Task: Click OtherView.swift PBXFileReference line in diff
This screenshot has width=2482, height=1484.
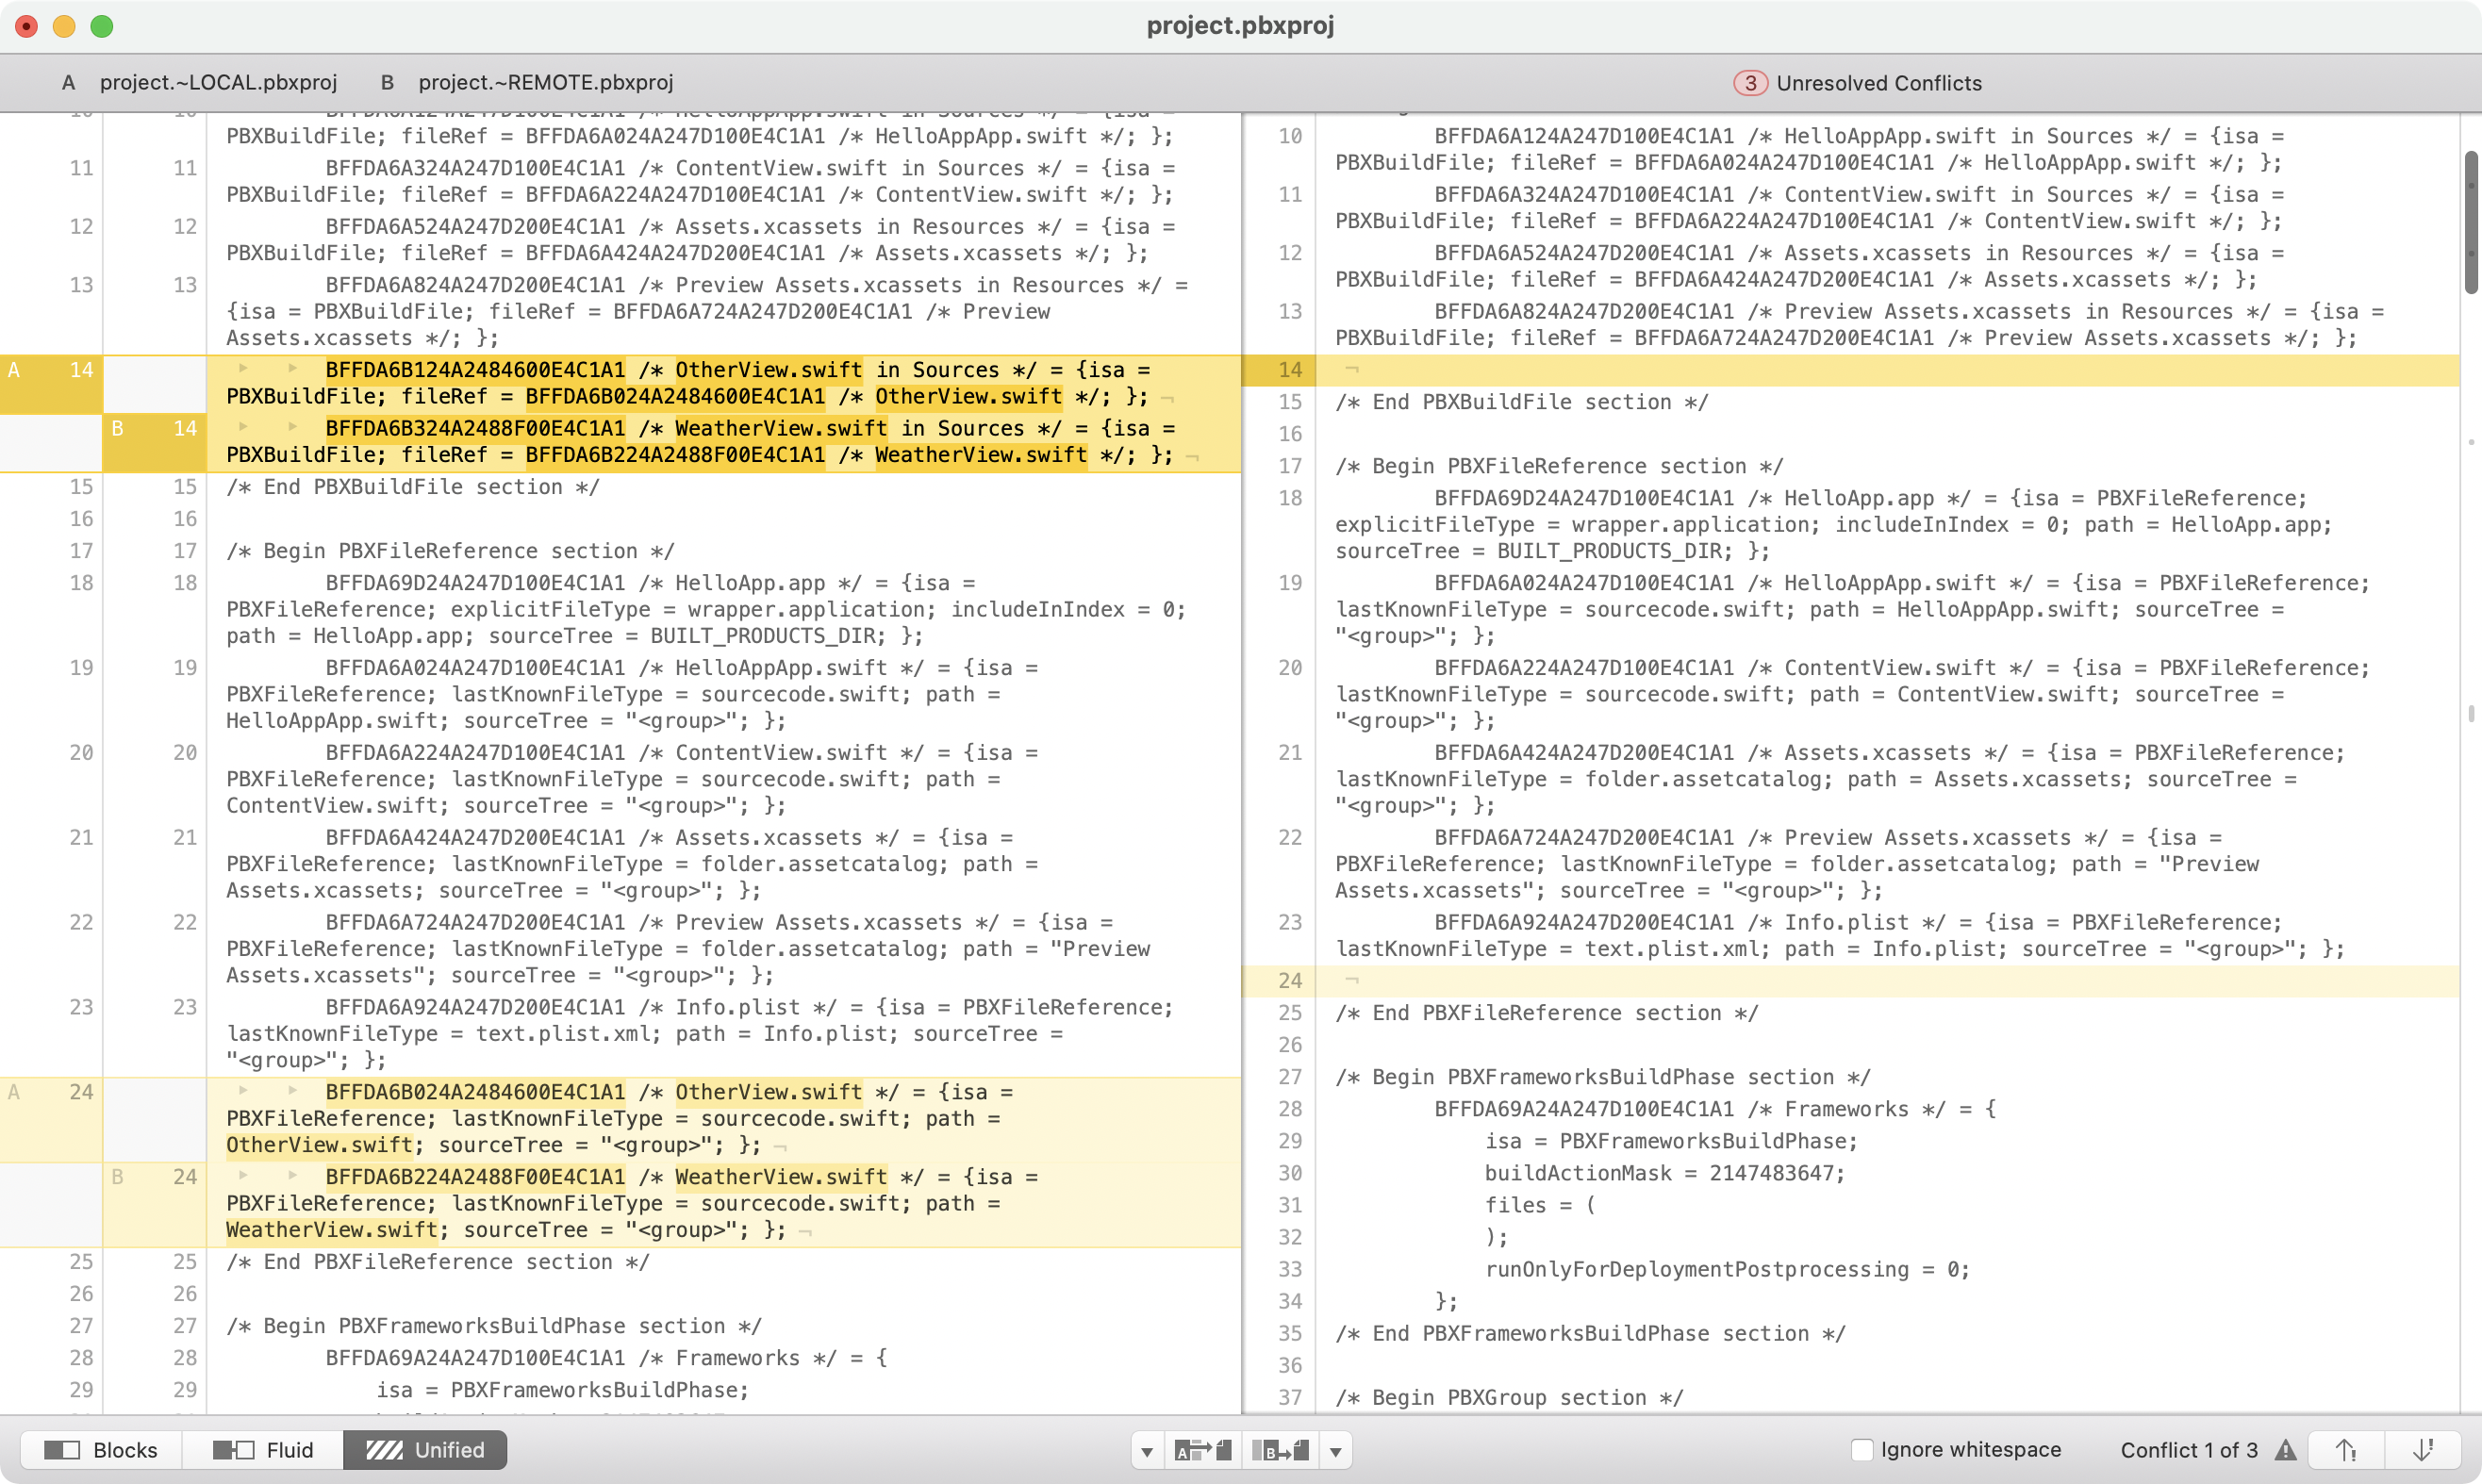Action: coord(724,1119)
